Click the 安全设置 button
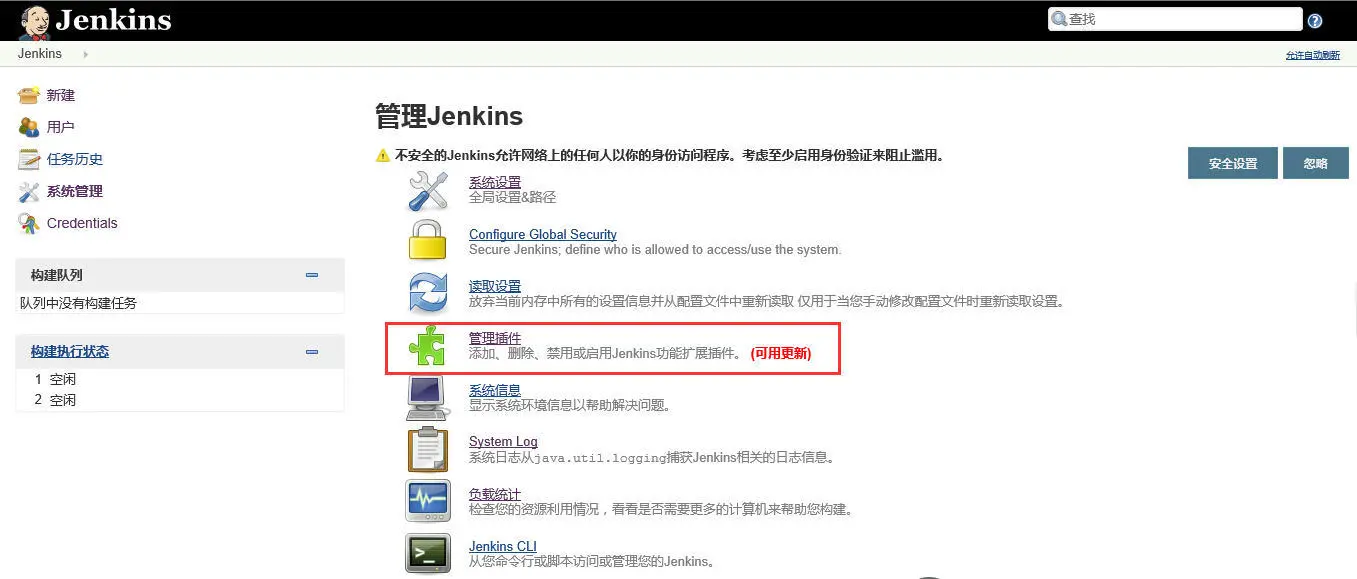The image size is (1357, 579). (1233, 163)
